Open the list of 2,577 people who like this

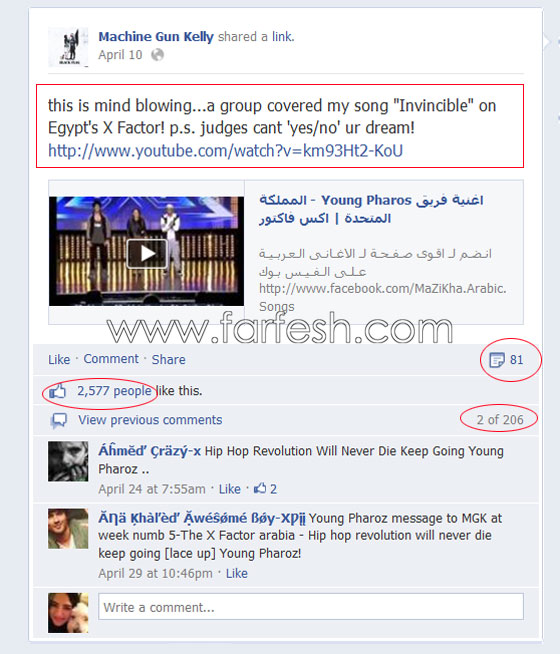[114, 391]
